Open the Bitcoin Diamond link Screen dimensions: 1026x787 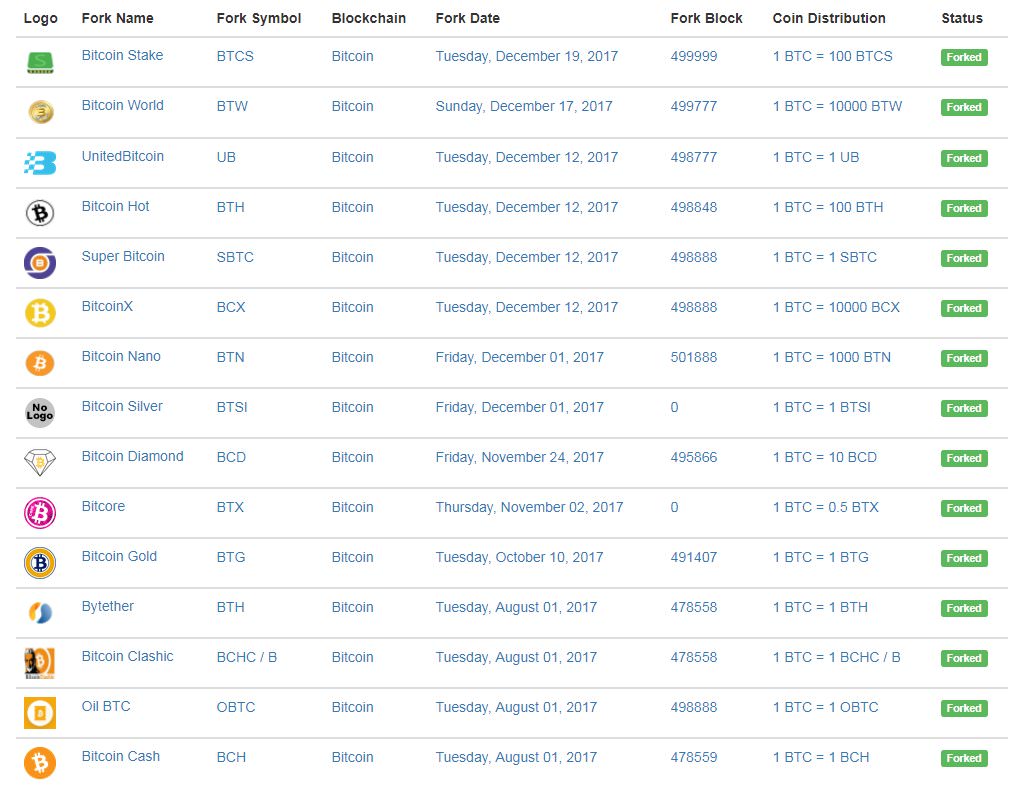[x=132, y=457]
